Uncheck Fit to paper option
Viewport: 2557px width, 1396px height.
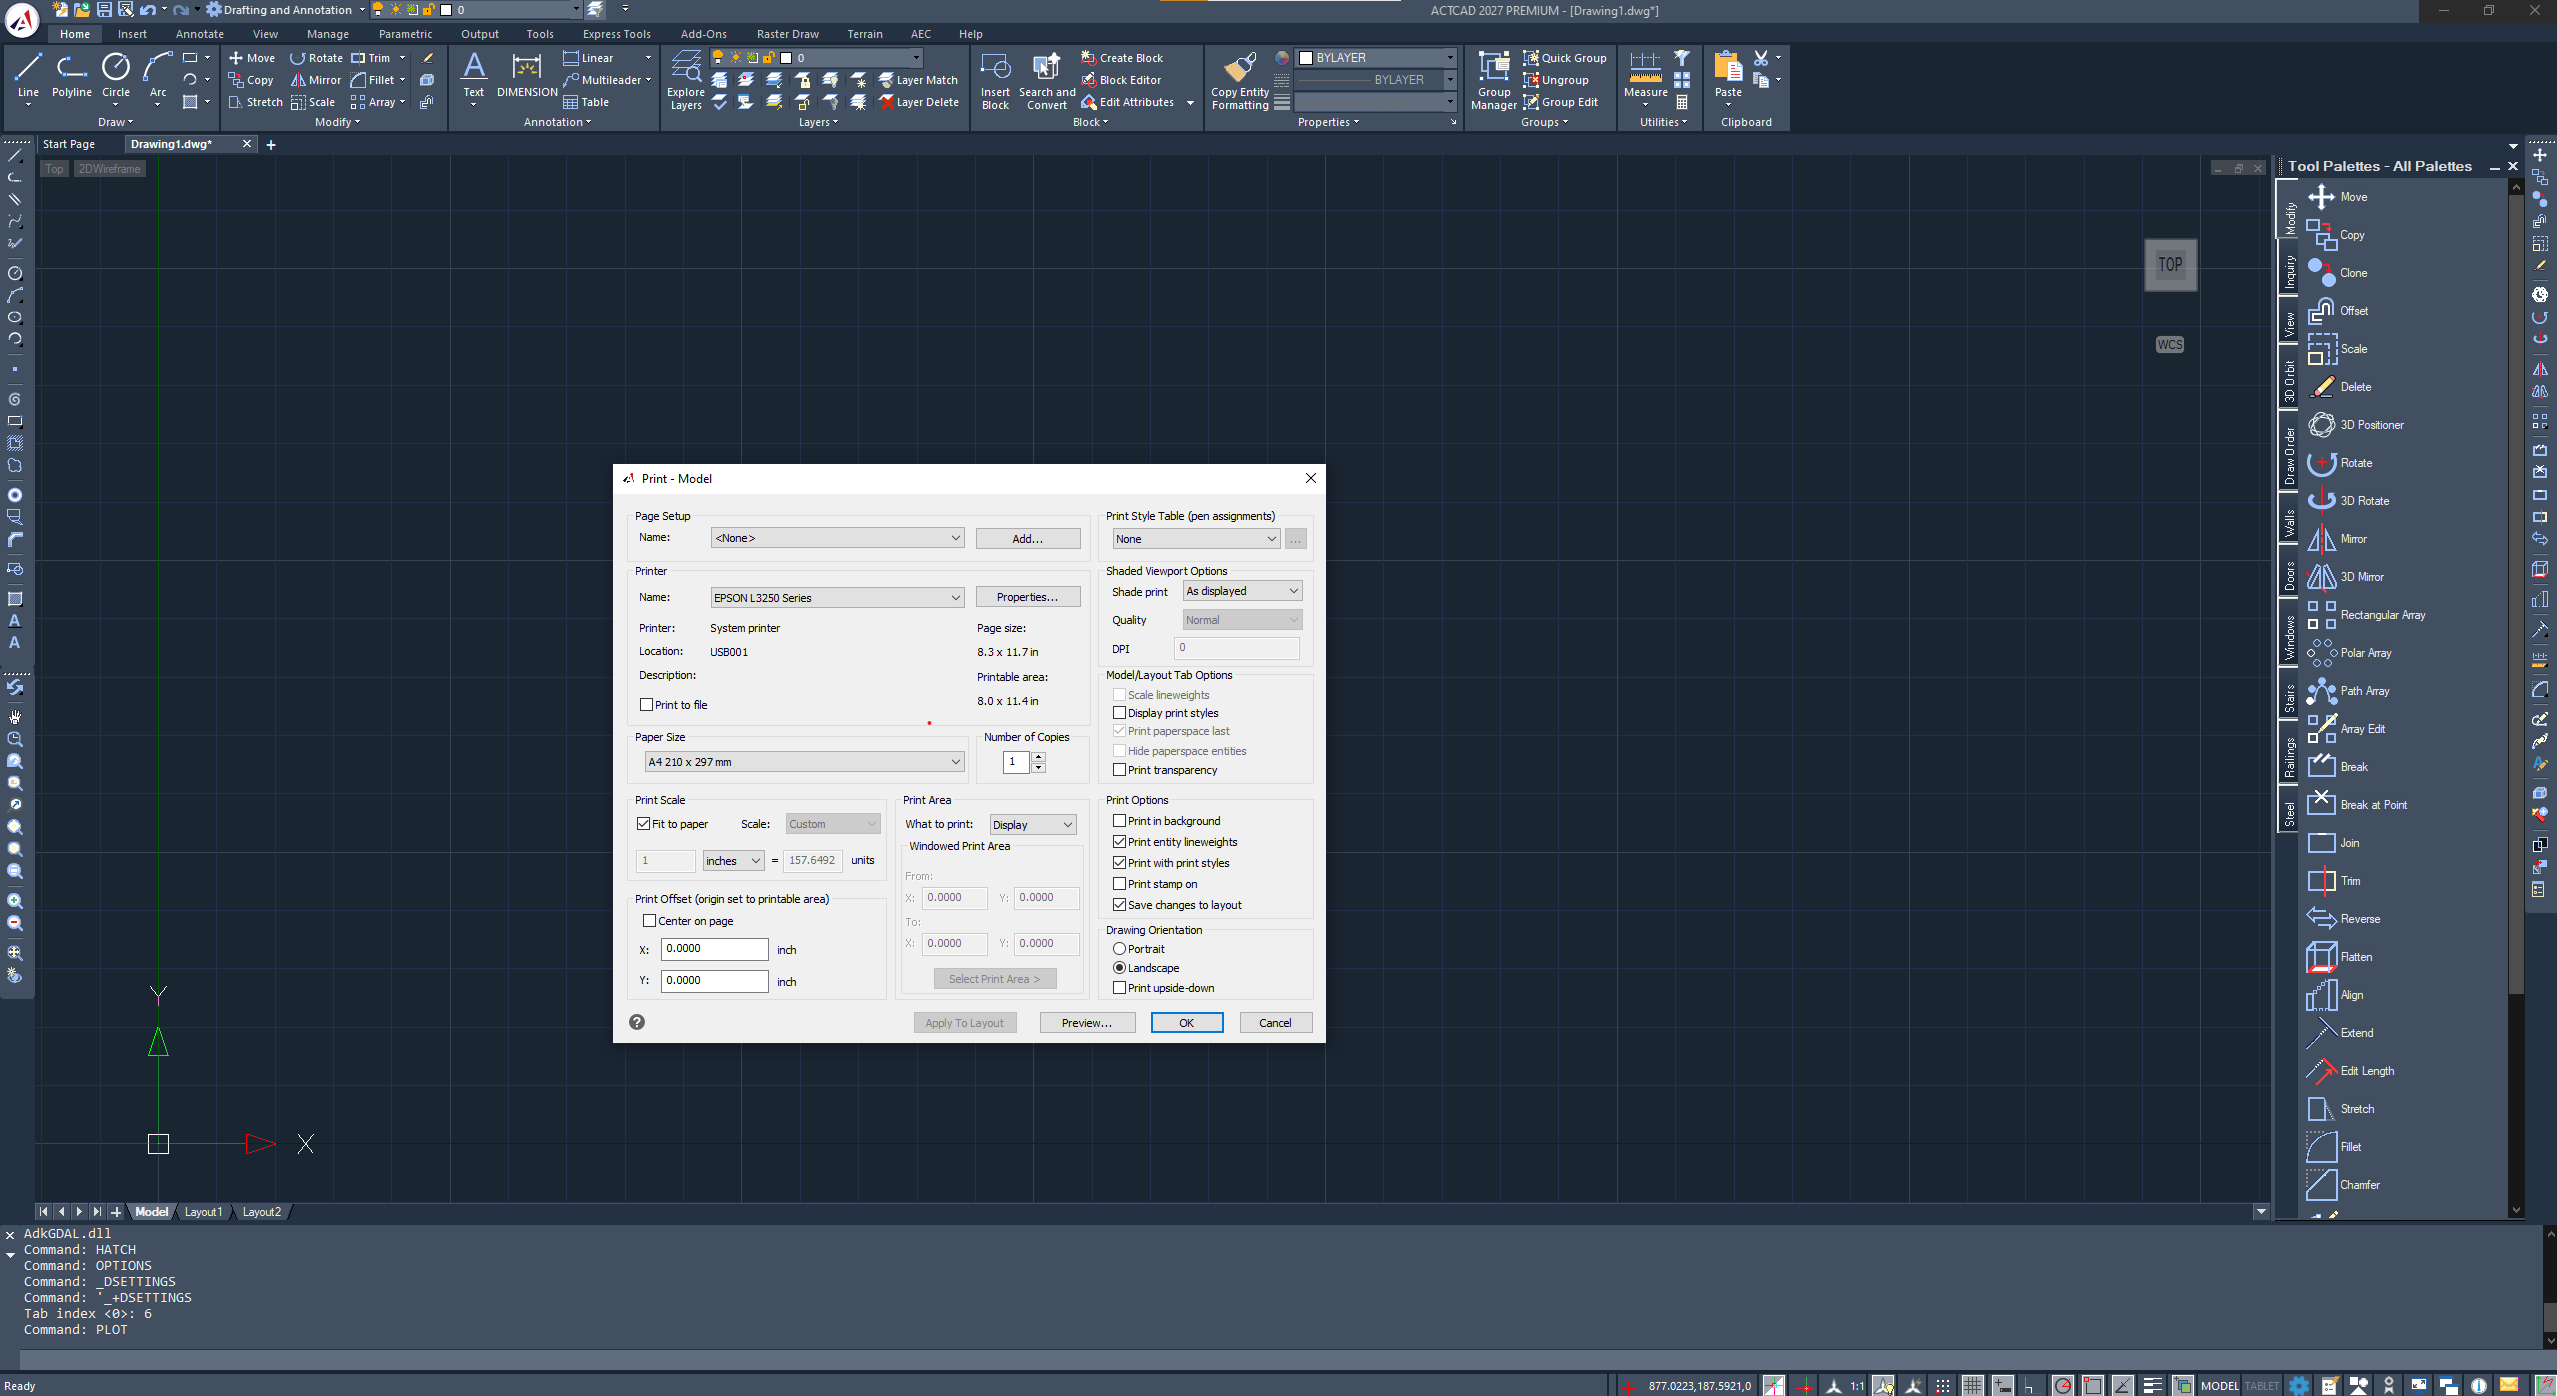(x=644, y=824)
